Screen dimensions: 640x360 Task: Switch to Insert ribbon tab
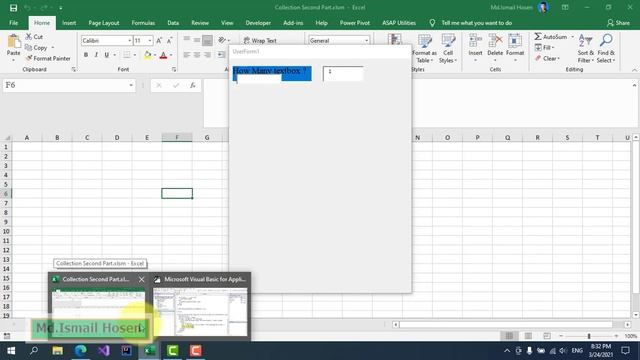point(69,23)
